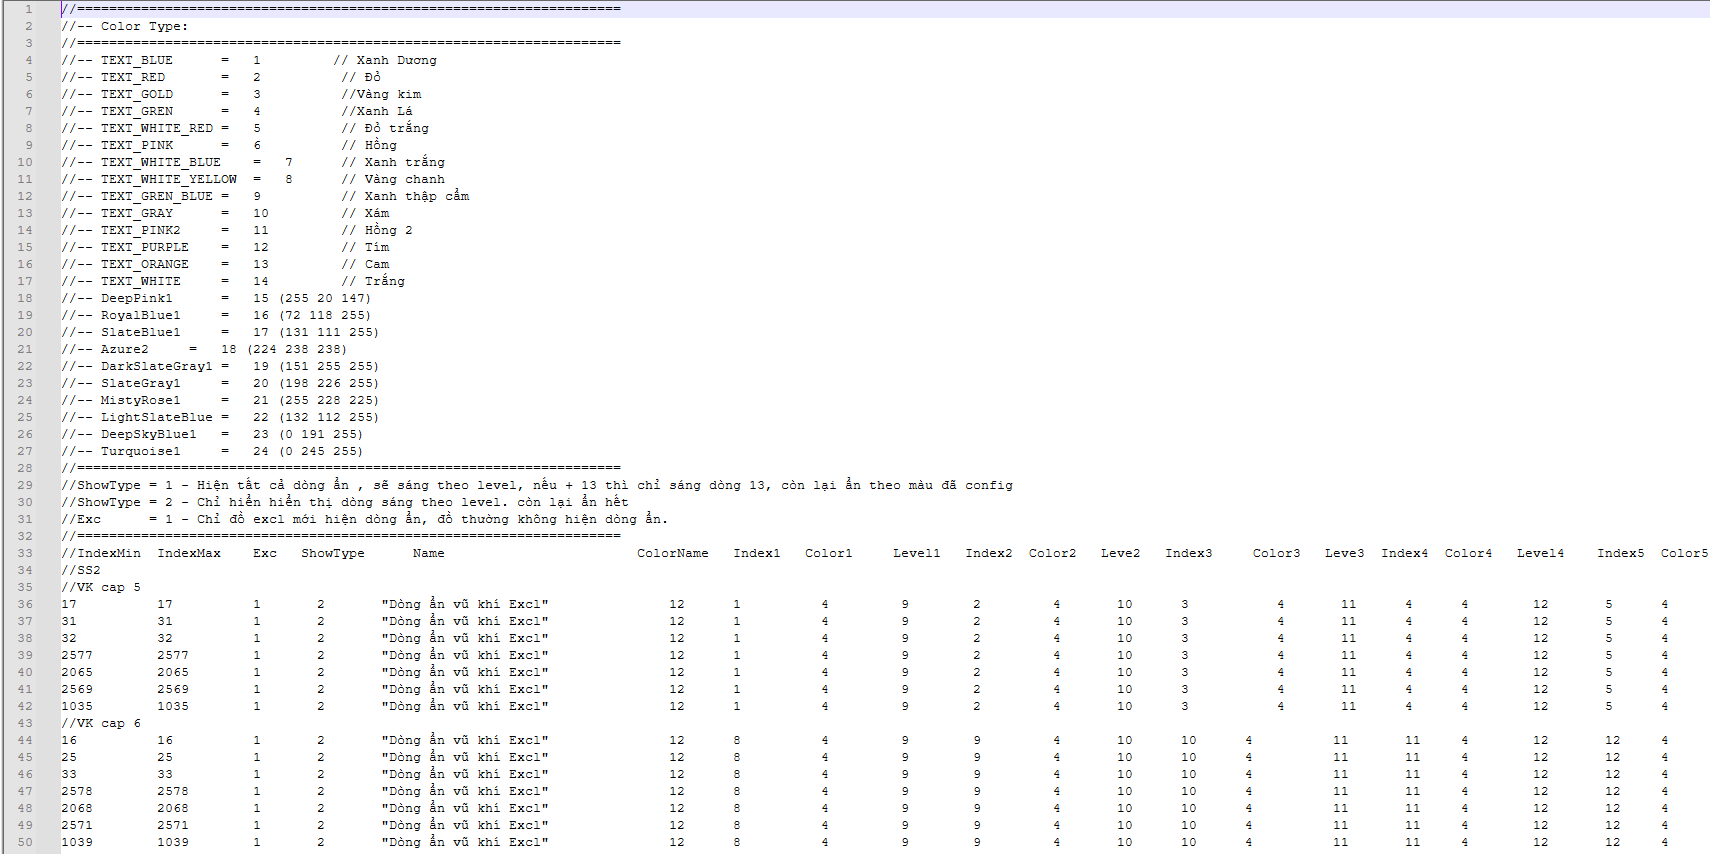Viewport: 1710px width, 854px height.
Task: Click the IndexMin value 2577 on line 39
Action: (77, 655)
